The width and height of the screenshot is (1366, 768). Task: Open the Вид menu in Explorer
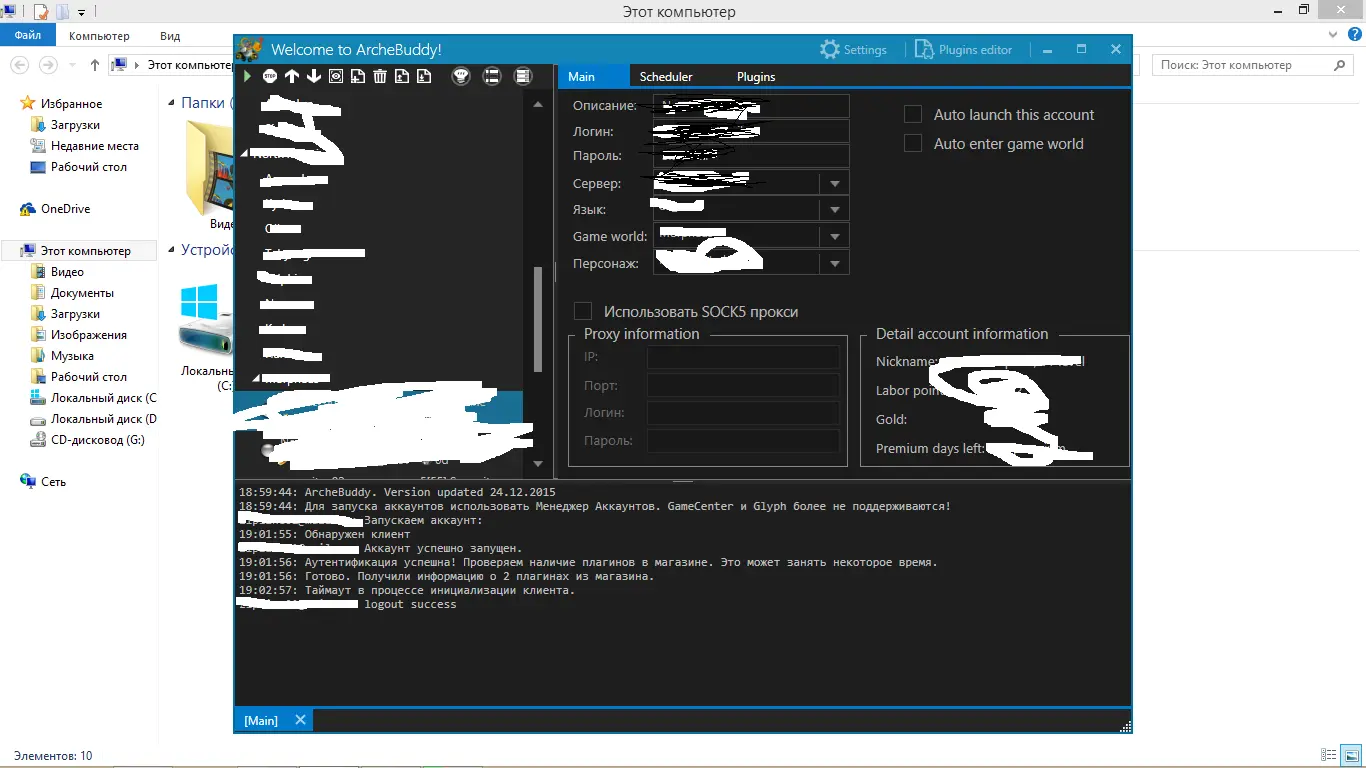pyautogui.click(x=170, y=36)
